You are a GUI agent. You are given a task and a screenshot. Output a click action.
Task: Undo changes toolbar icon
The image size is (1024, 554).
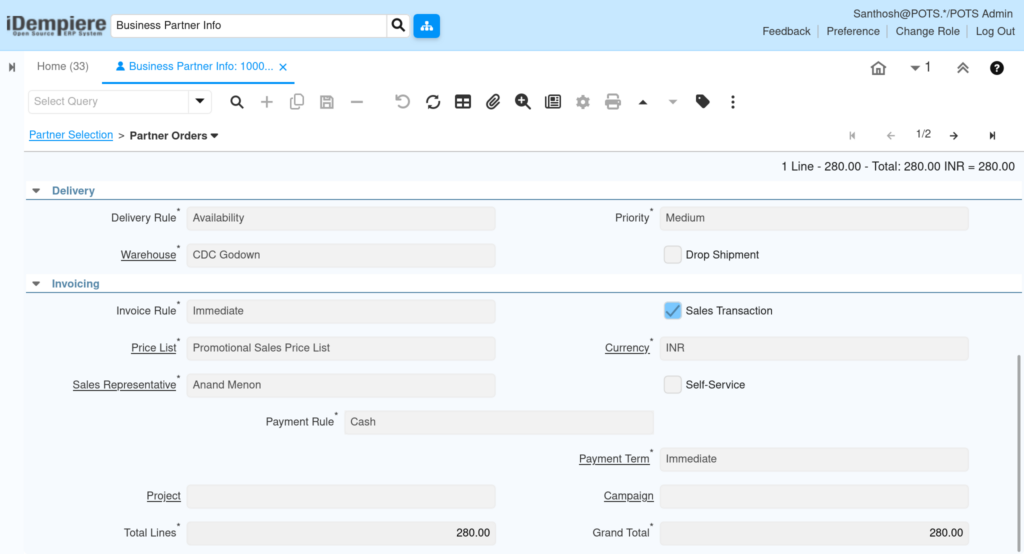[402, 102]
